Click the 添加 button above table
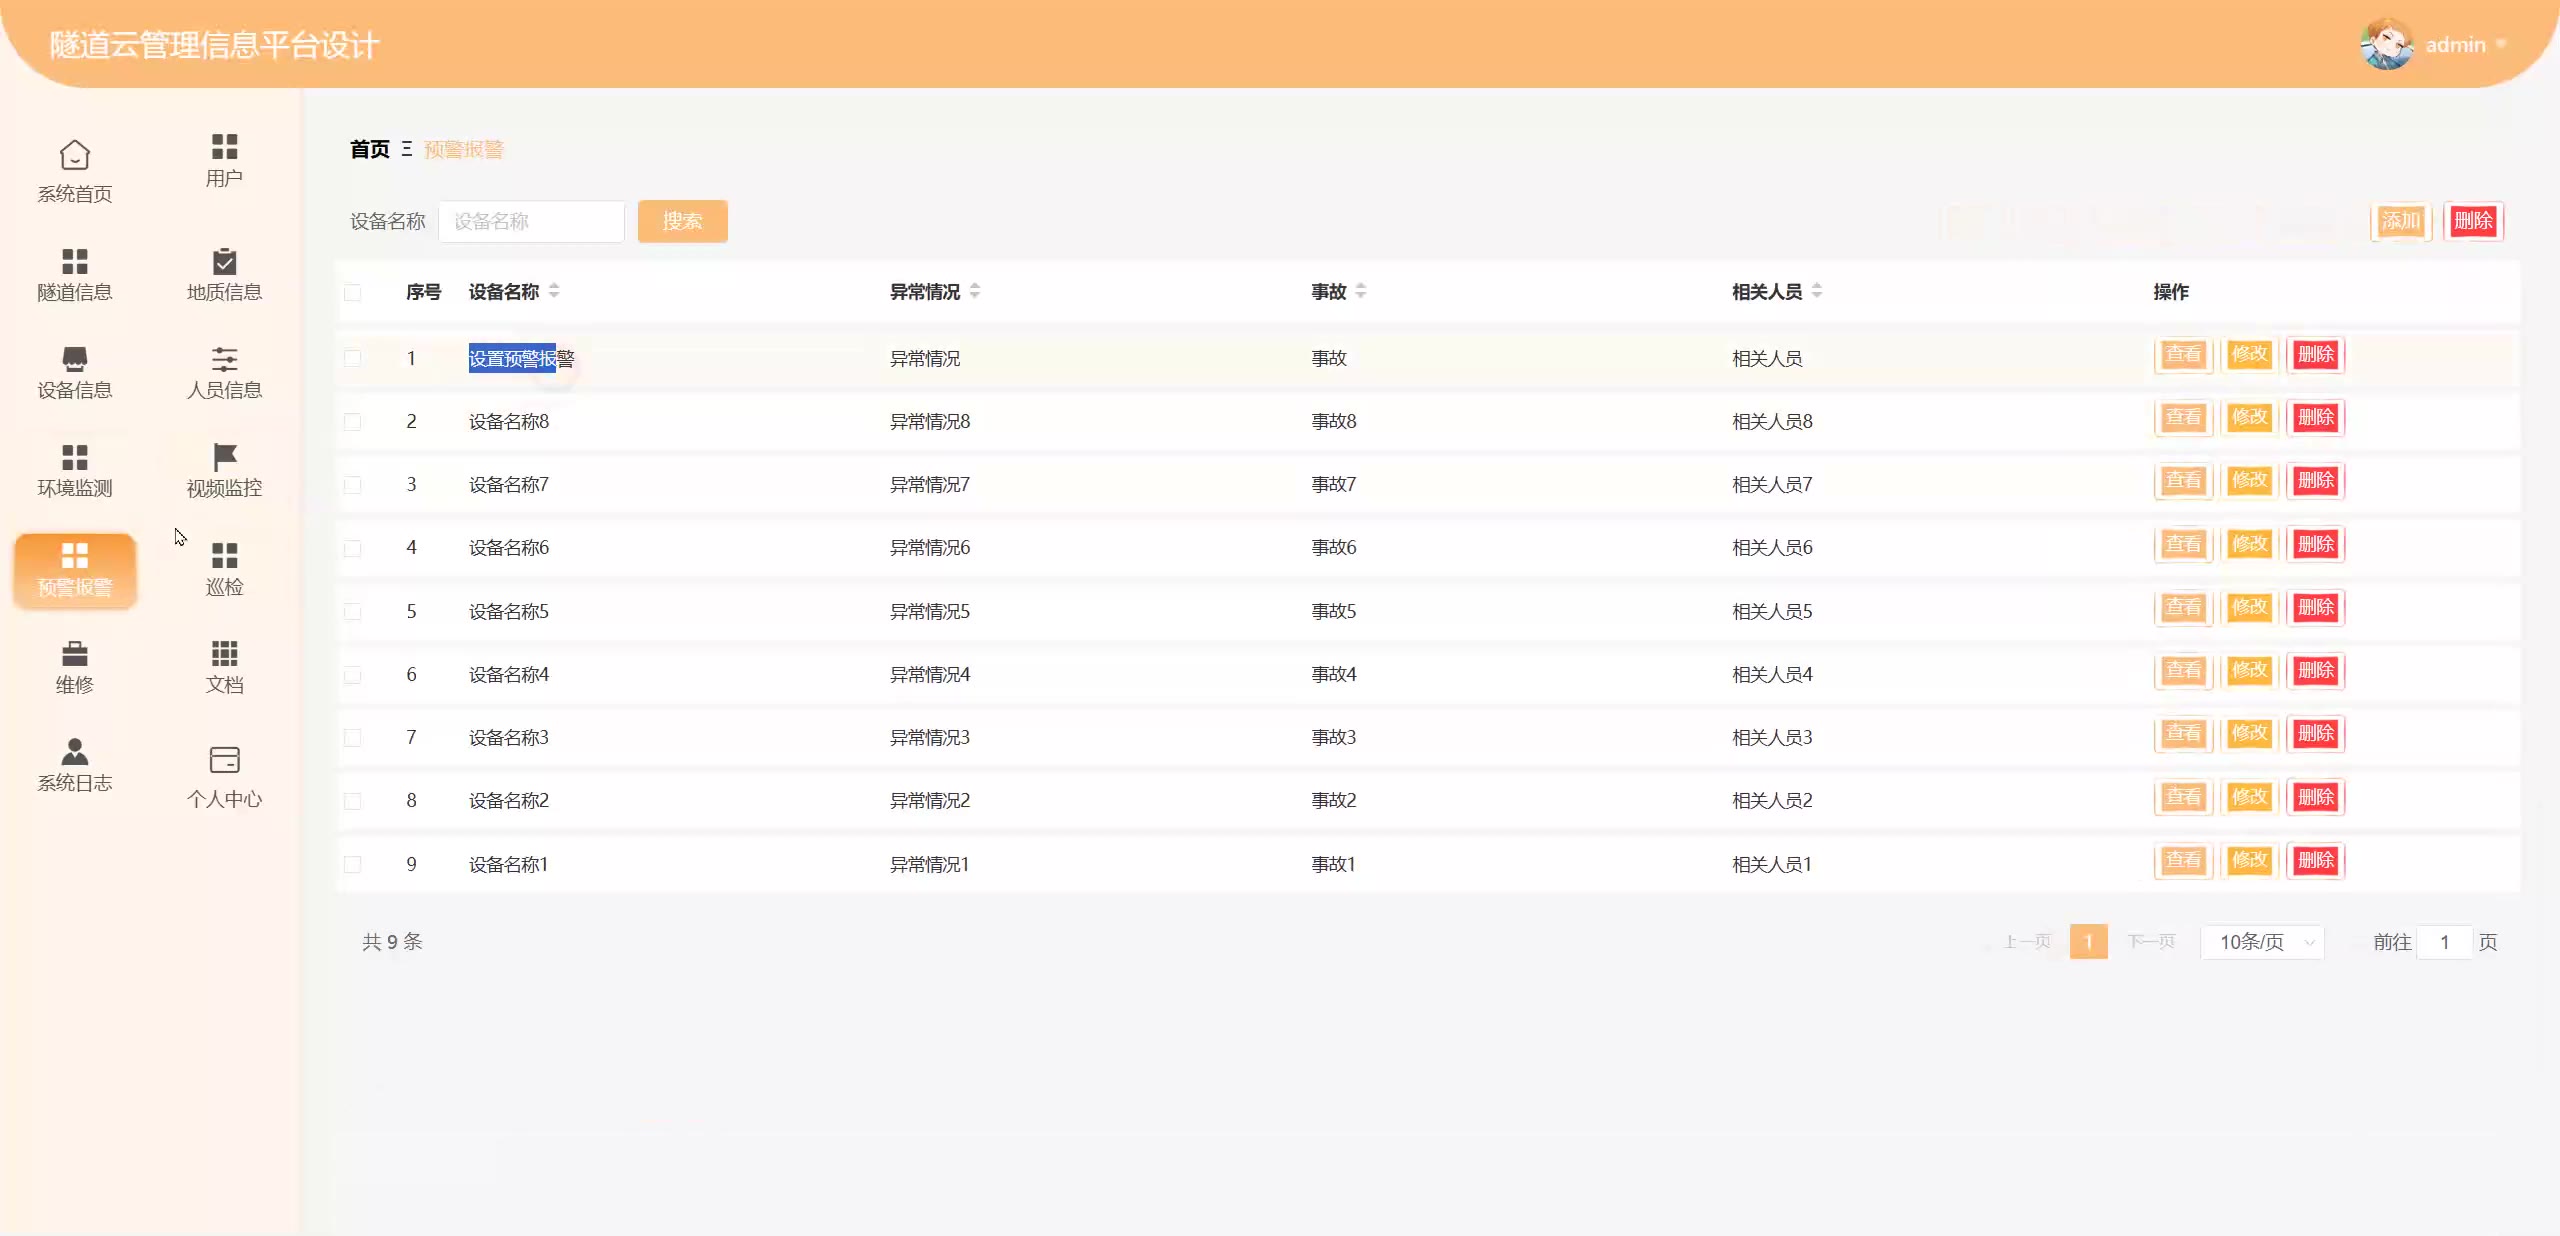The width and height of the screenshot is (2560, 1236). point(2400,221)
